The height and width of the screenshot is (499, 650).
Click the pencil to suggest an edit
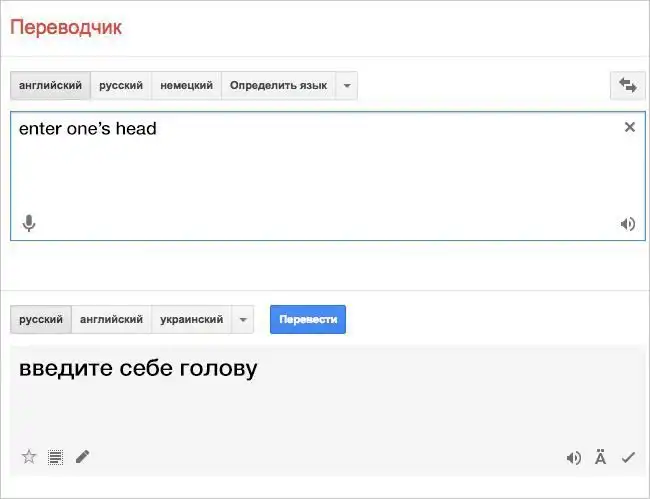coord(82,457)
